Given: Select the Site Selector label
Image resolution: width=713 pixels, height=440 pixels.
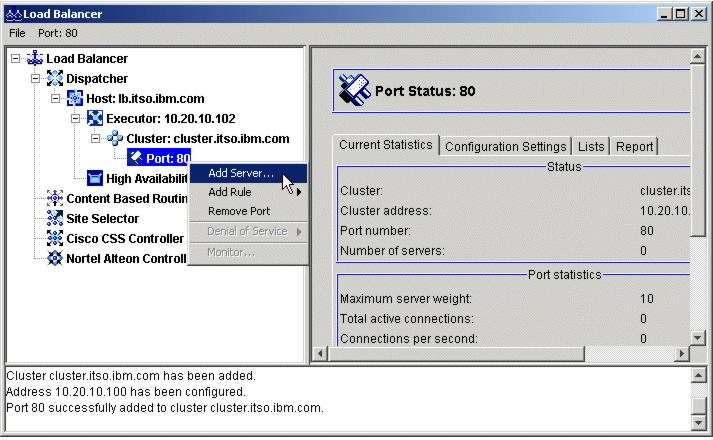Looking at the screenshot, I should pos(102,219).
